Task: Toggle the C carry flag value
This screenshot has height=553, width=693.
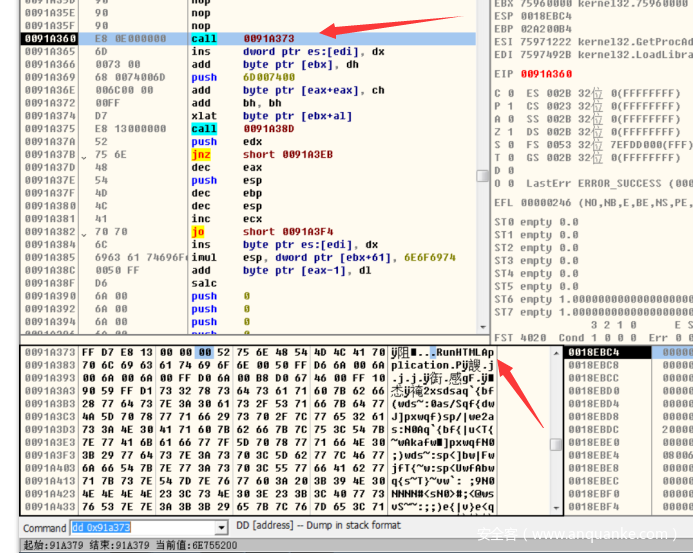Action: click(x=510, y=93)
